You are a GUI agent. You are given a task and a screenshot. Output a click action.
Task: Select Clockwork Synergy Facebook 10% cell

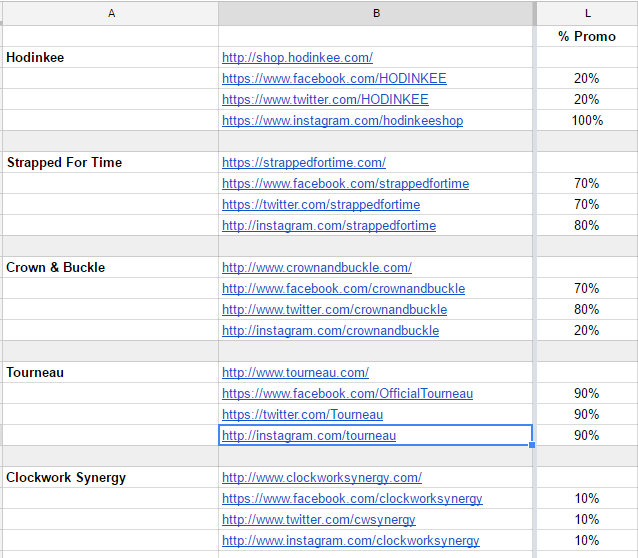tap(587, 499)
